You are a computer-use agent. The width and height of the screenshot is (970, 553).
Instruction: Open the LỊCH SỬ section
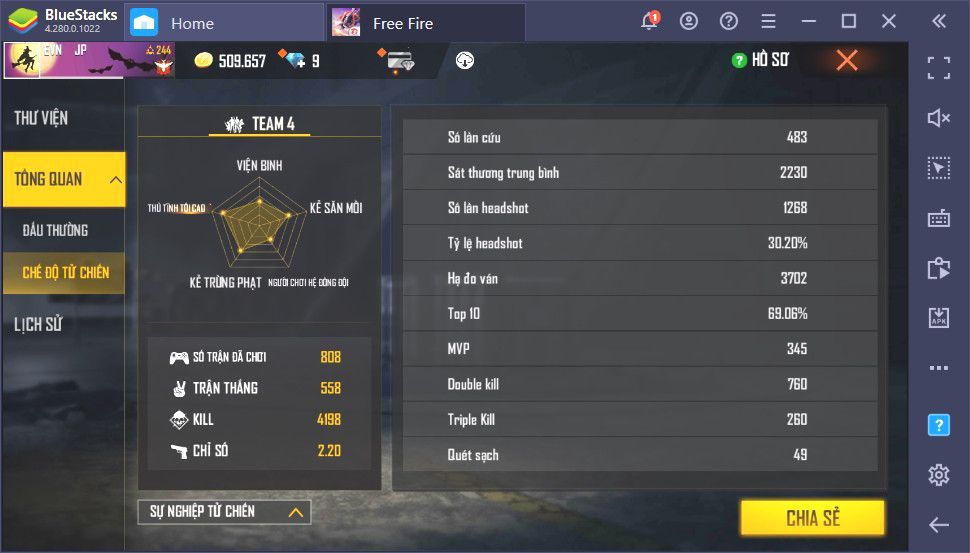click(38, 324)
